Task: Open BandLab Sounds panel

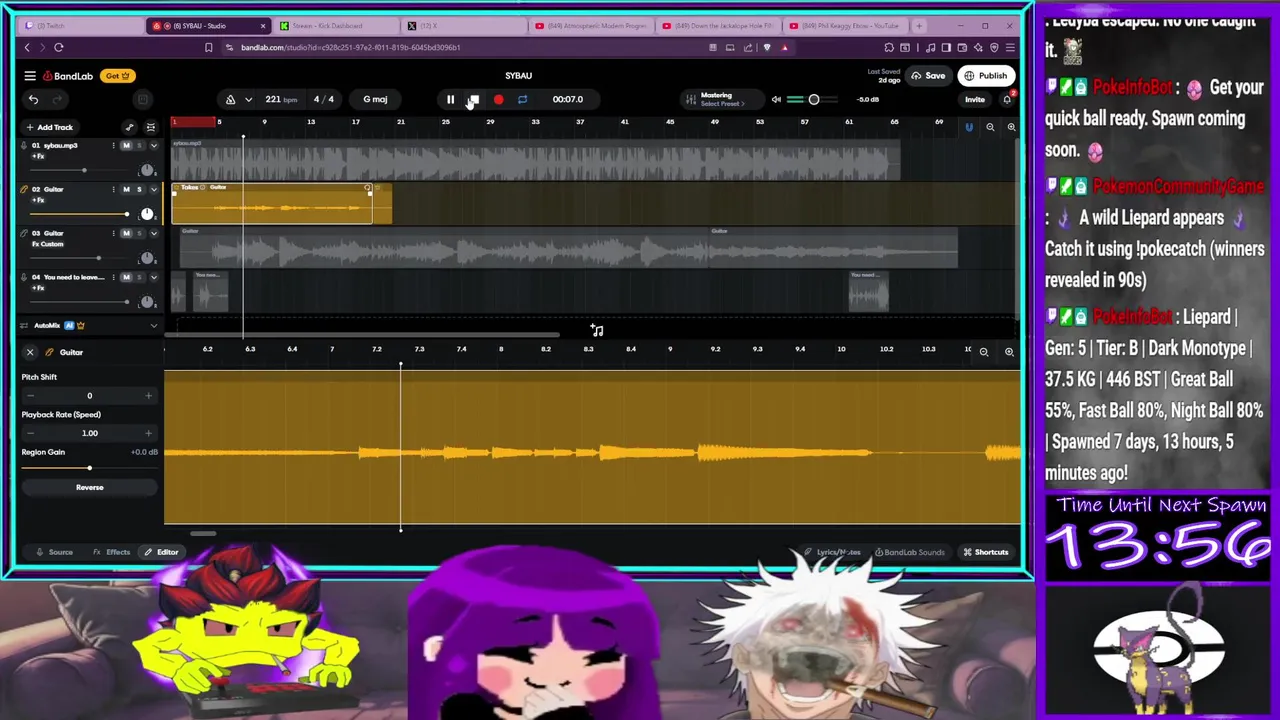Action: pyautogui.click(x=909, y=552)
